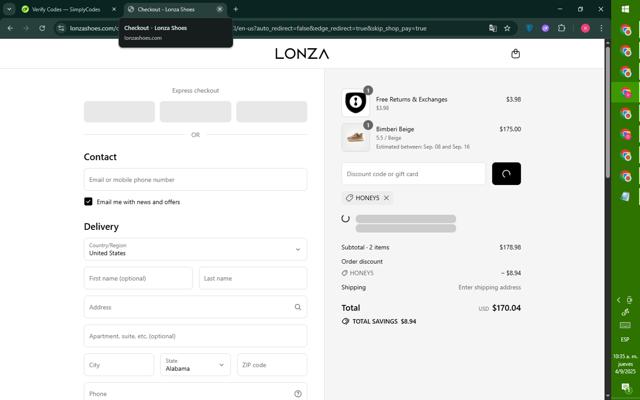Open the Windows Start button
640x400 pixels.
pos(626,9)
